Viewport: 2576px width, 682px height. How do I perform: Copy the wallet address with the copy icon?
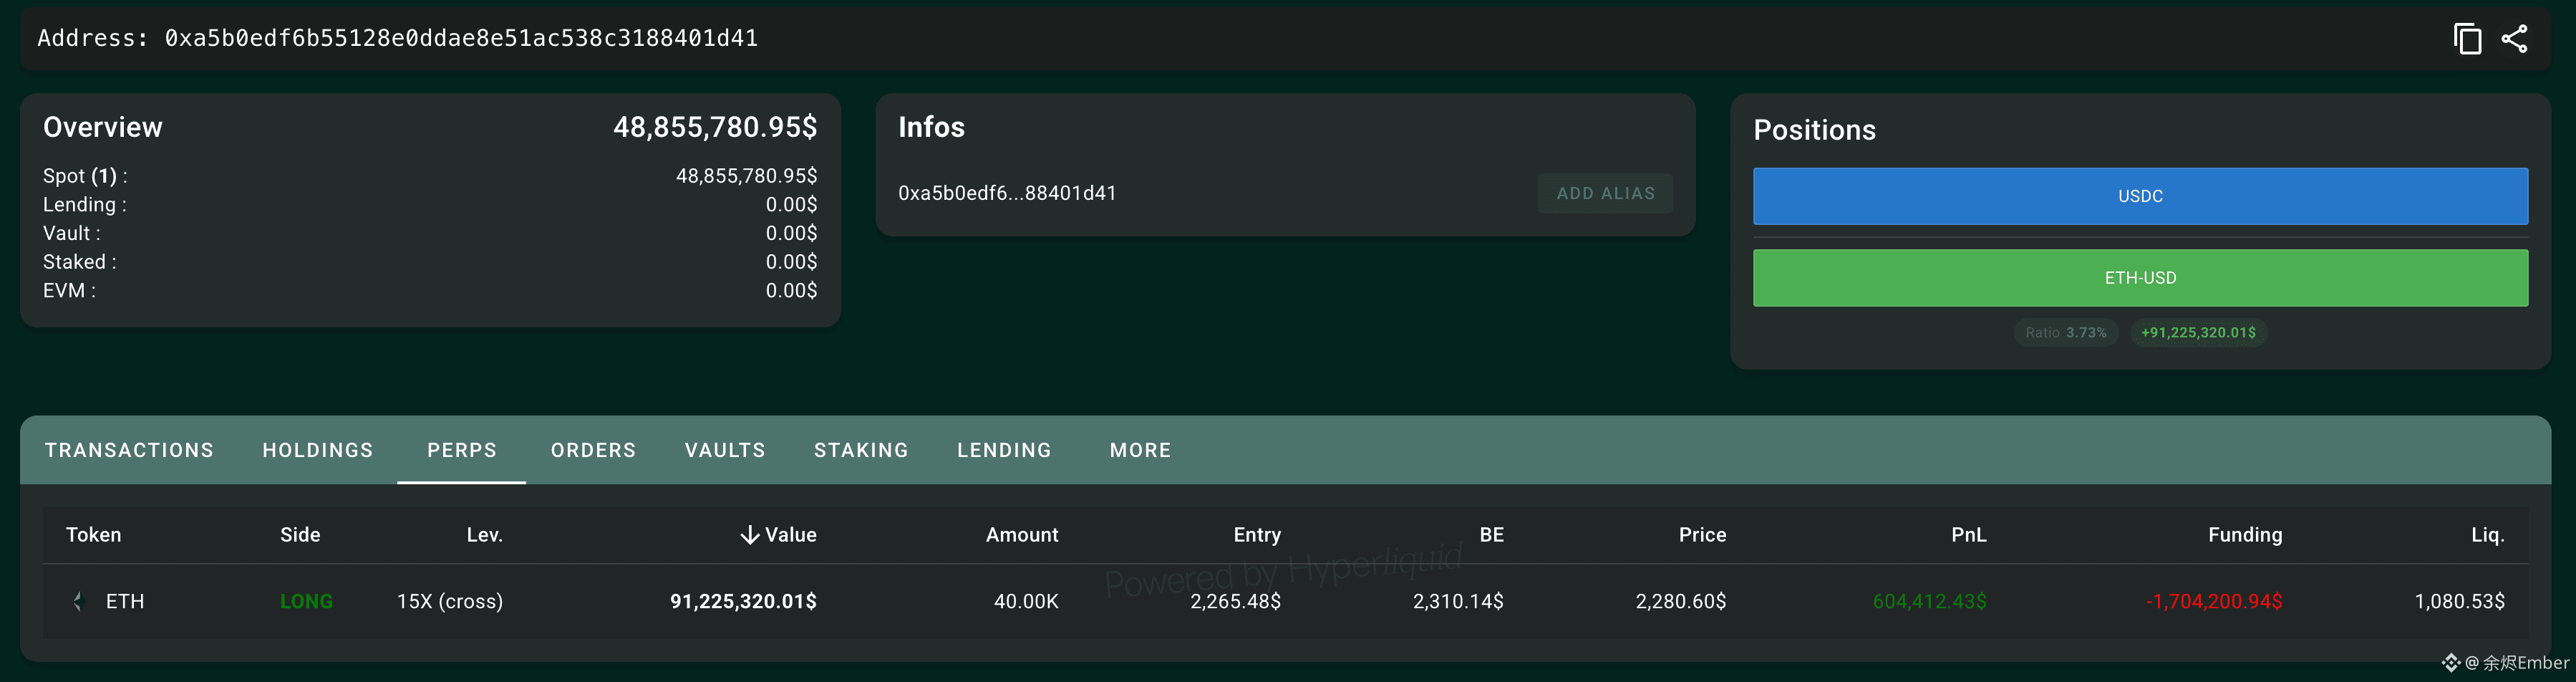click(x=2467, y=39)
